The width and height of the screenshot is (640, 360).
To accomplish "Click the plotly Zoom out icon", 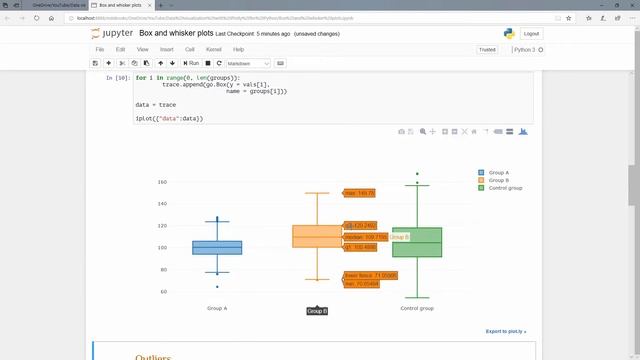I will (x=454, y=131).
